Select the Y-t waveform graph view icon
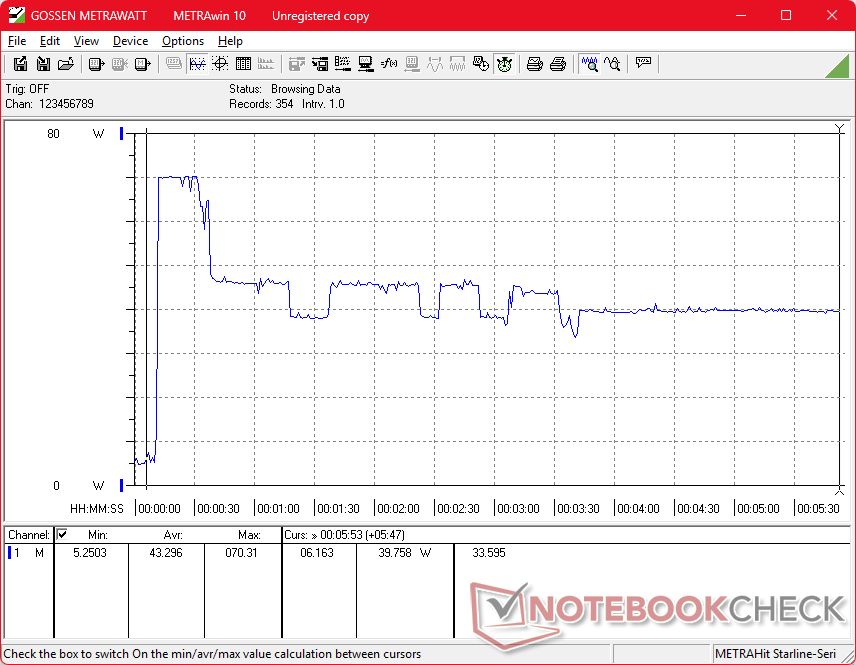Screen dimensions: 856x665 pos(197,64)
